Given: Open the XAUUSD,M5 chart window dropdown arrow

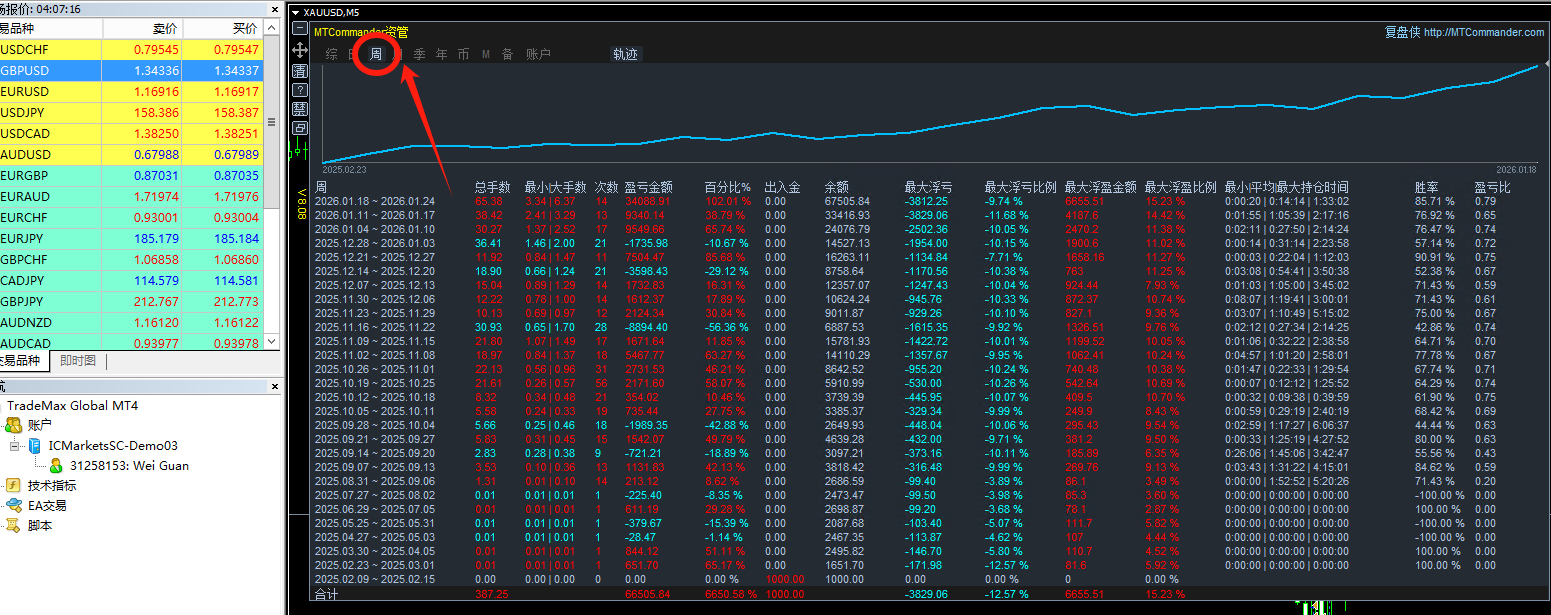Looking at the screenshot, I should point(294,13).
